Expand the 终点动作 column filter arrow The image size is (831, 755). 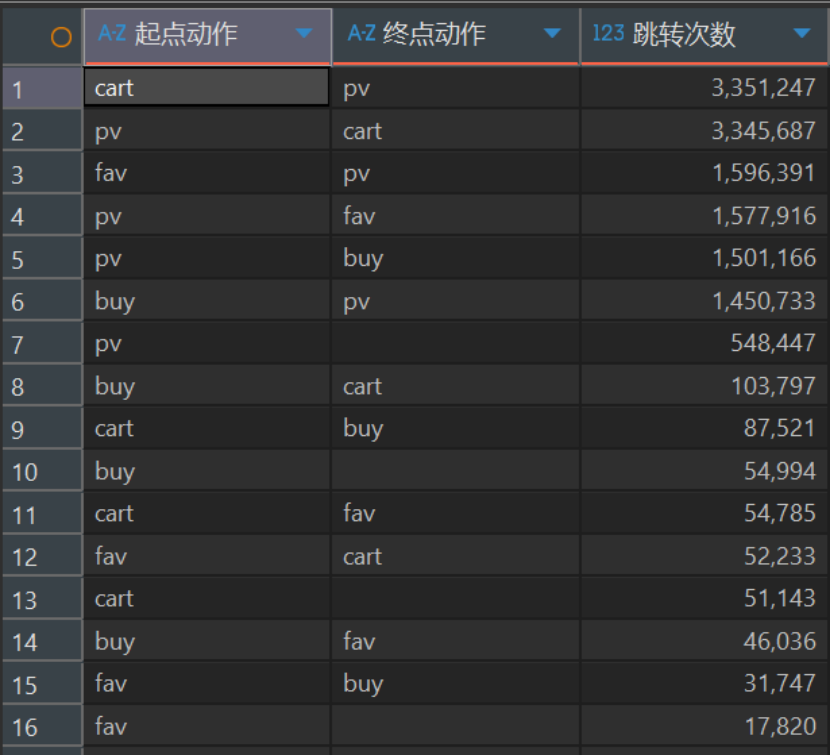point(552,33)
